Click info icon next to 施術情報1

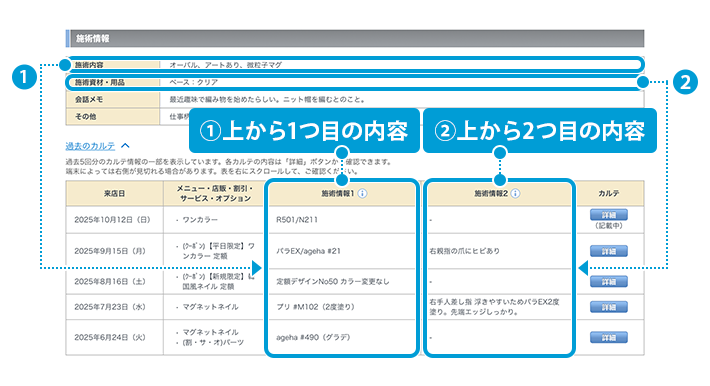(x=362, y=193)
